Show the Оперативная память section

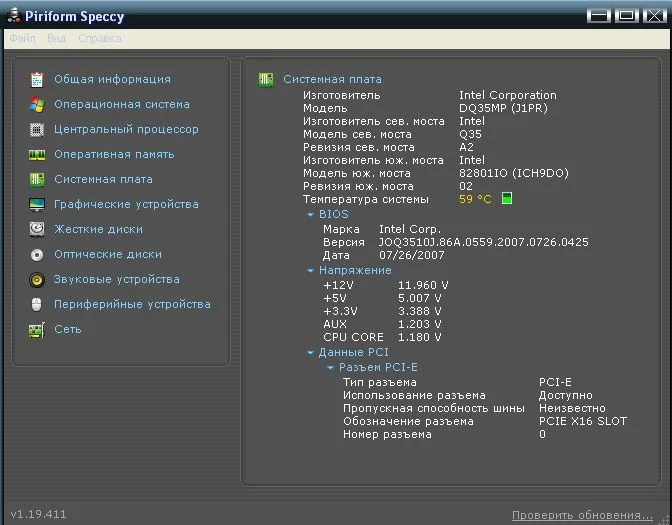(x=114, y=154)
